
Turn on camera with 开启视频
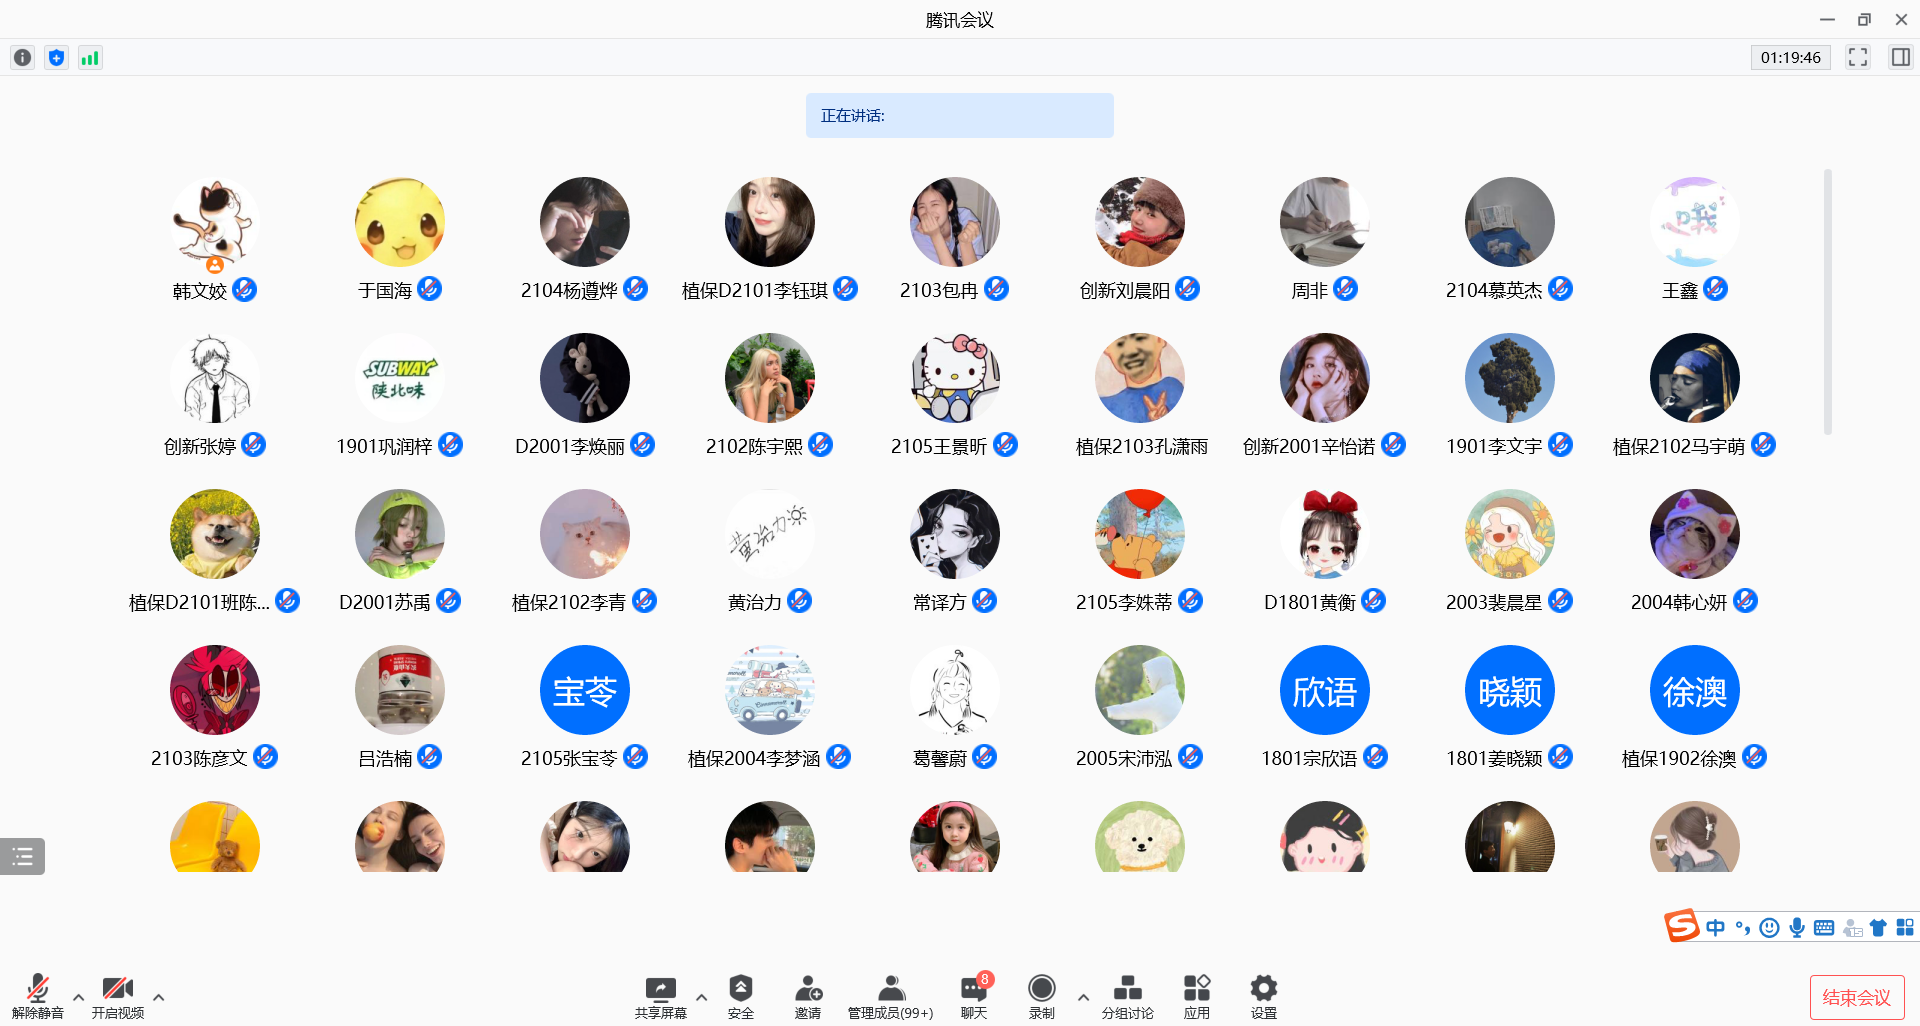pos(118,996)
